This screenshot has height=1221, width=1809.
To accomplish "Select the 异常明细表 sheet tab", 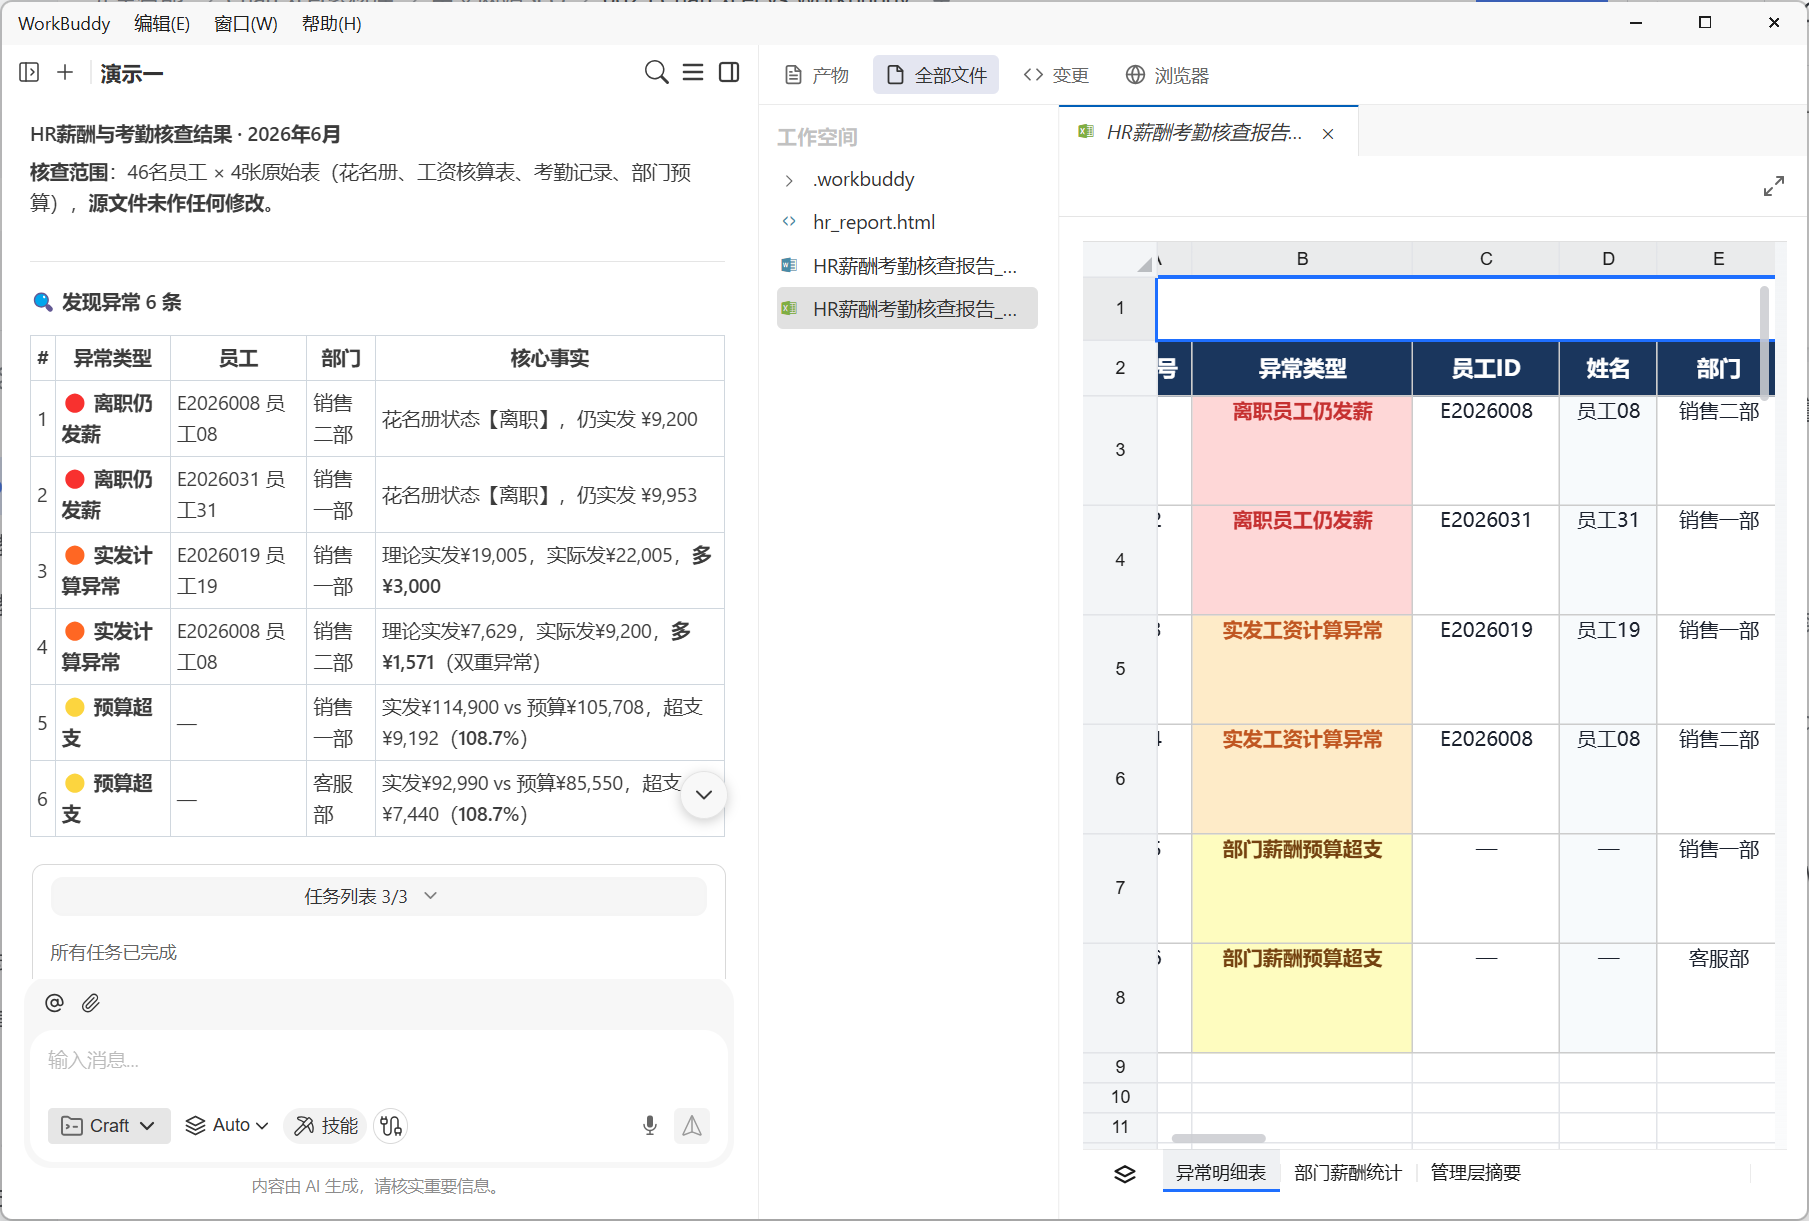I will click(x=1221, y=1173).
